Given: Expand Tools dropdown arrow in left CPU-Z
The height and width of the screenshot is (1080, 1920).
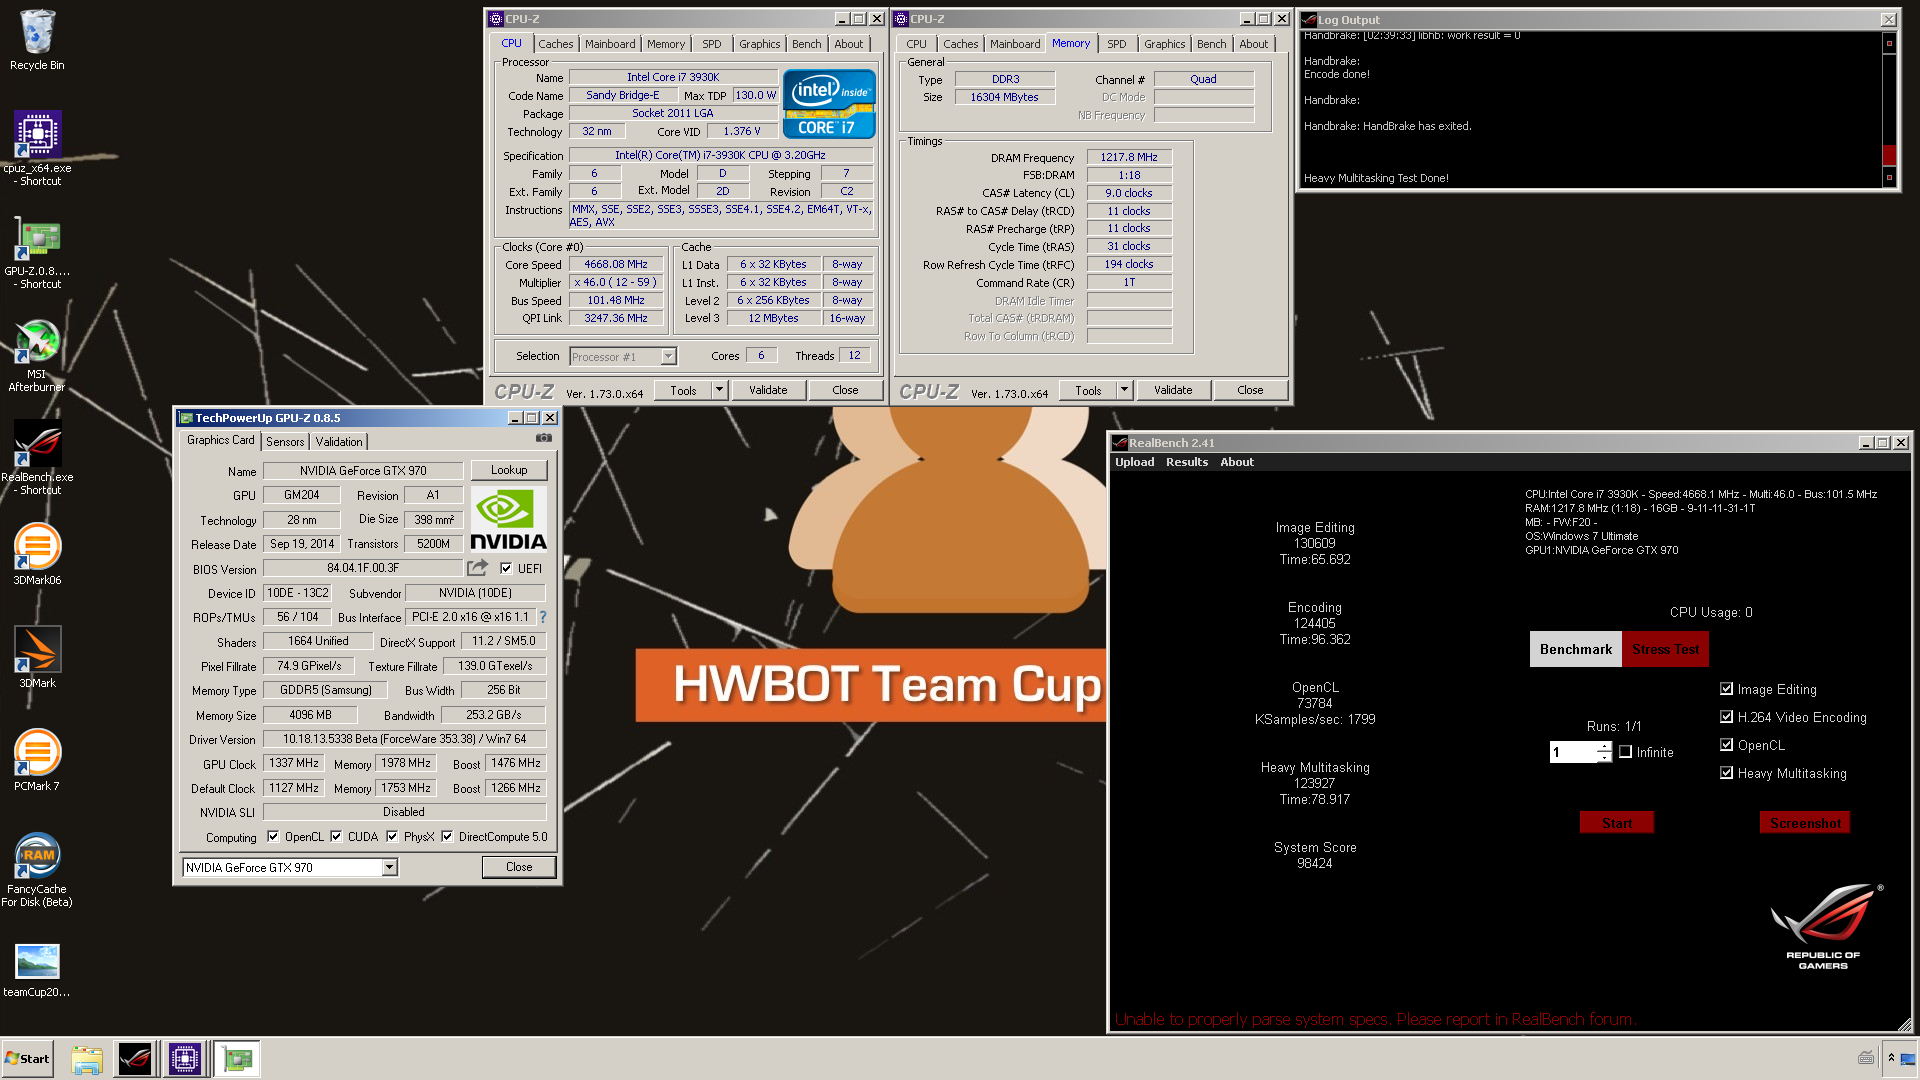Looking at the screenshot, I should [x=719, y=390].
